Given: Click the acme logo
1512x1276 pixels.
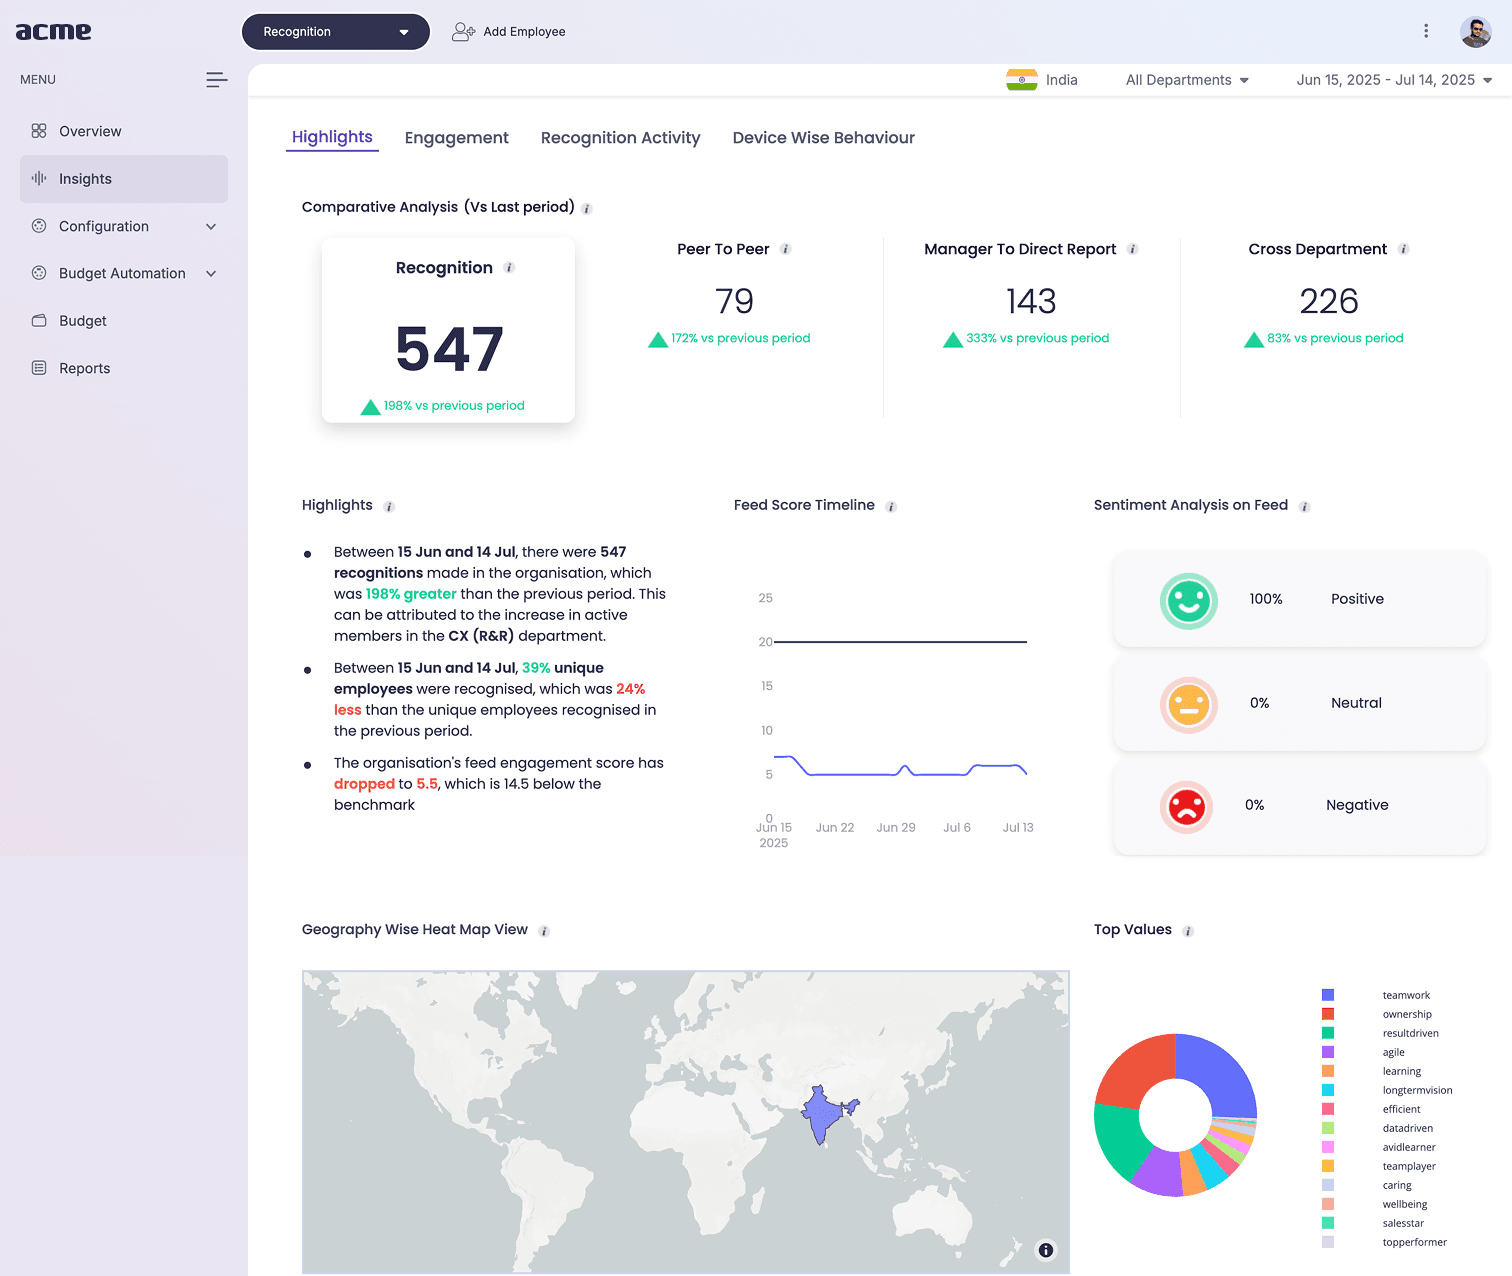Looking at the screenshot, I should [x=53, y=31].
